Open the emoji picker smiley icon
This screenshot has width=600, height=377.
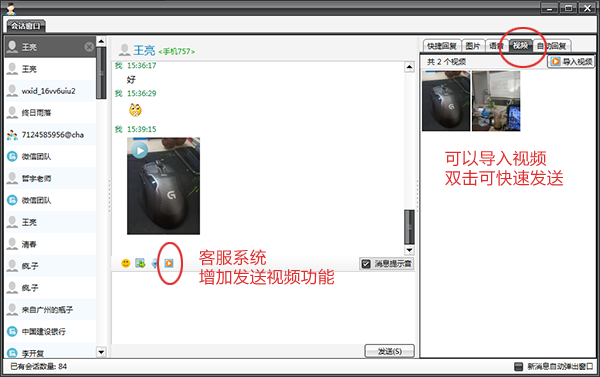click(126, 263)
